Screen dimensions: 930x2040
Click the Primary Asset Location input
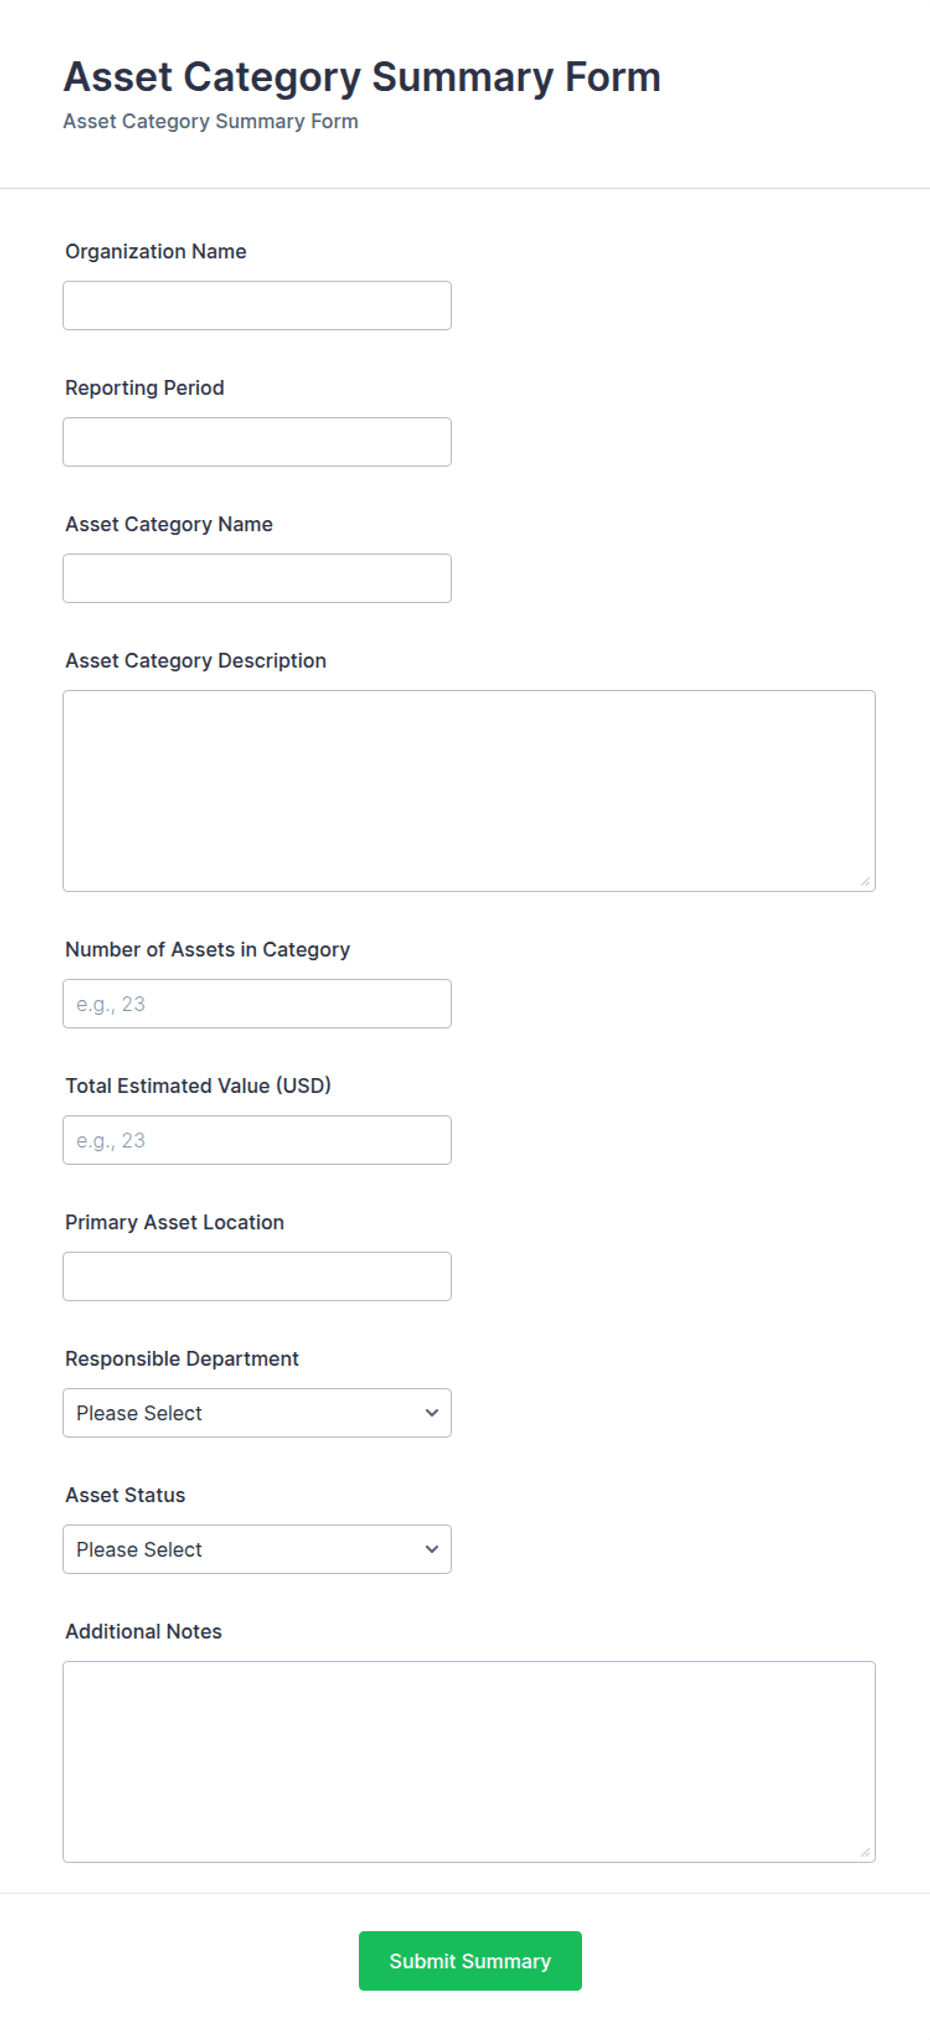click(x=257, y=1277)
